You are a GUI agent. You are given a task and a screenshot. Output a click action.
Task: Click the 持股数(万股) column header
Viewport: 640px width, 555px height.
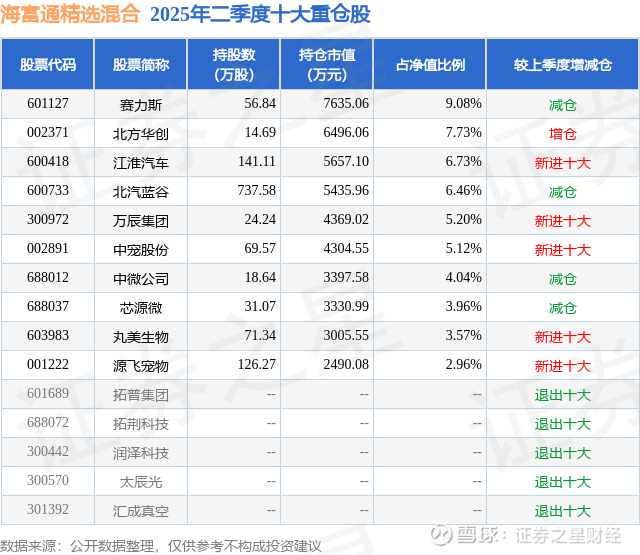[234, 64]
